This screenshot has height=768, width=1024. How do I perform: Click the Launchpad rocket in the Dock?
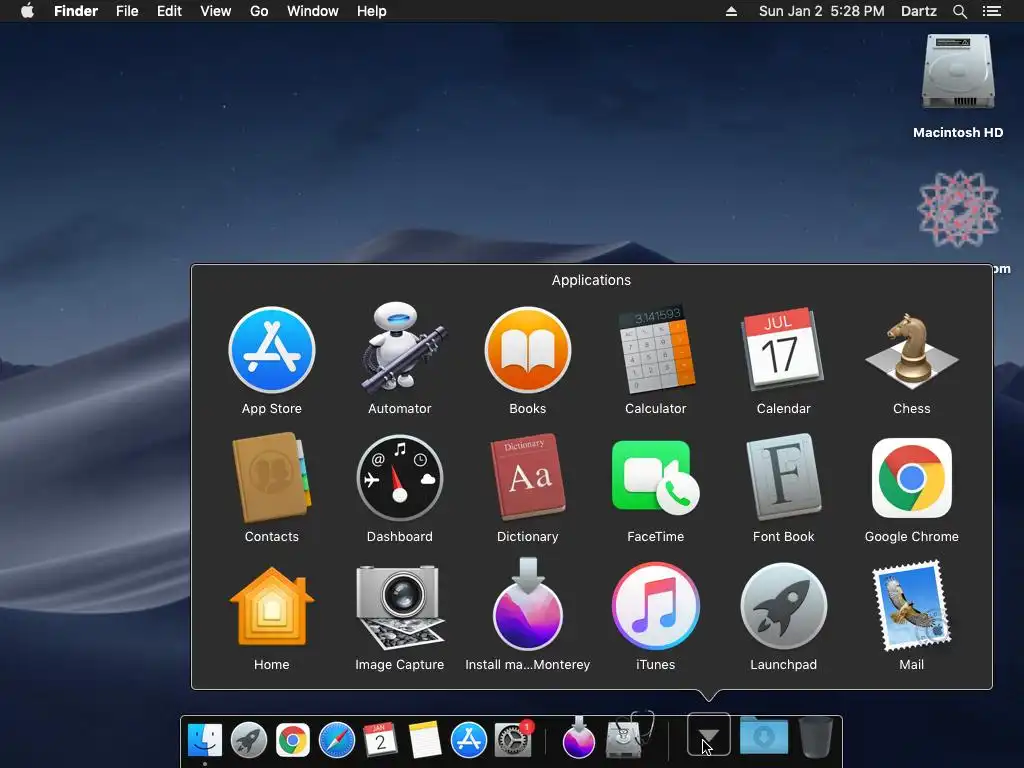pos(249,740)
